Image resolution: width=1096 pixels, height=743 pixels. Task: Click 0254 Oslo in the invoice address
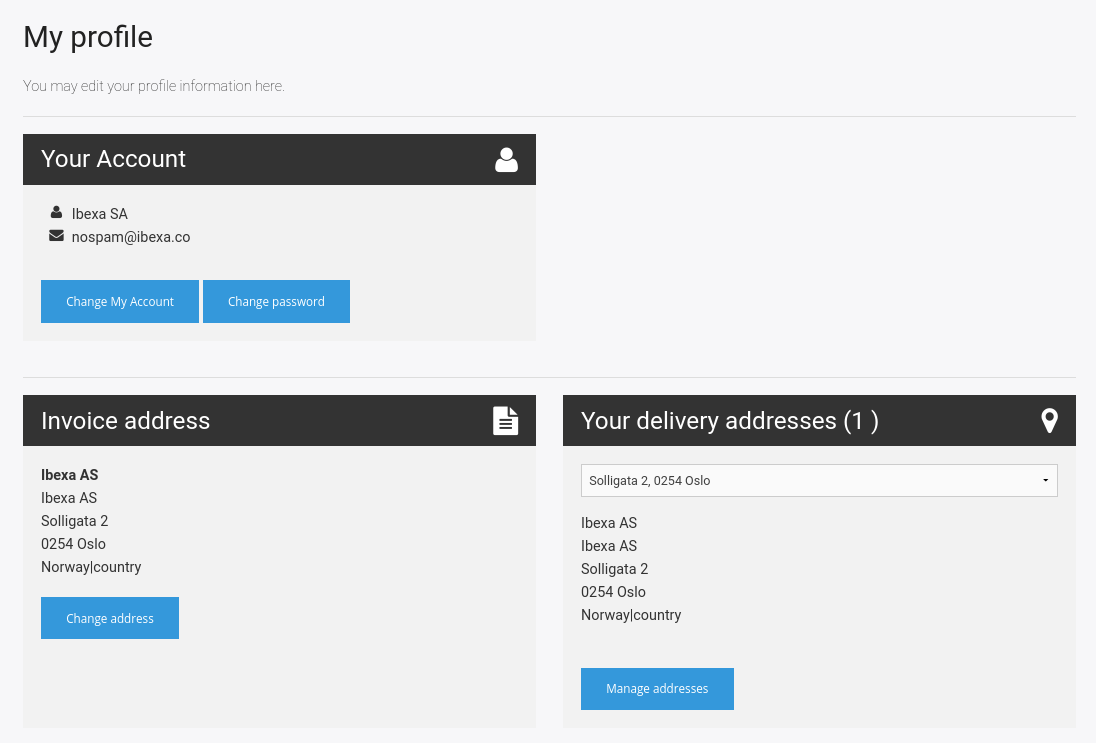coord(73,544)
